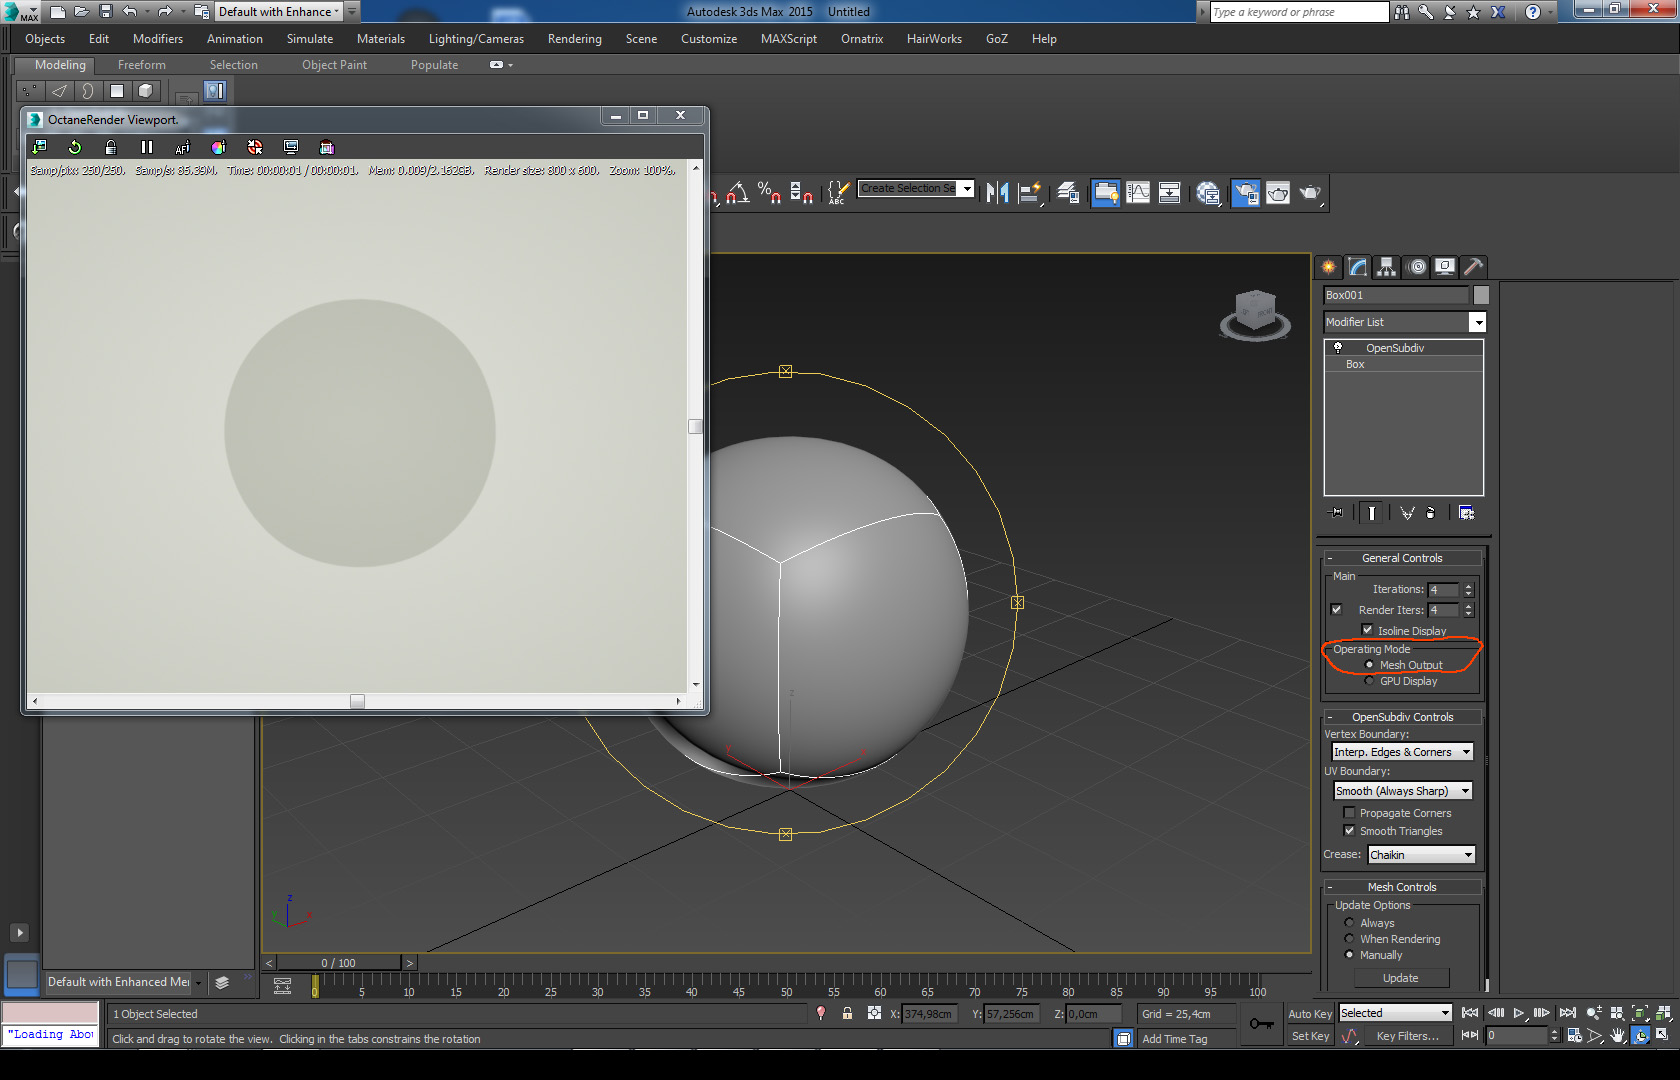
Task: Toggle the Isoline Display checkbox
Action: 1367,630
